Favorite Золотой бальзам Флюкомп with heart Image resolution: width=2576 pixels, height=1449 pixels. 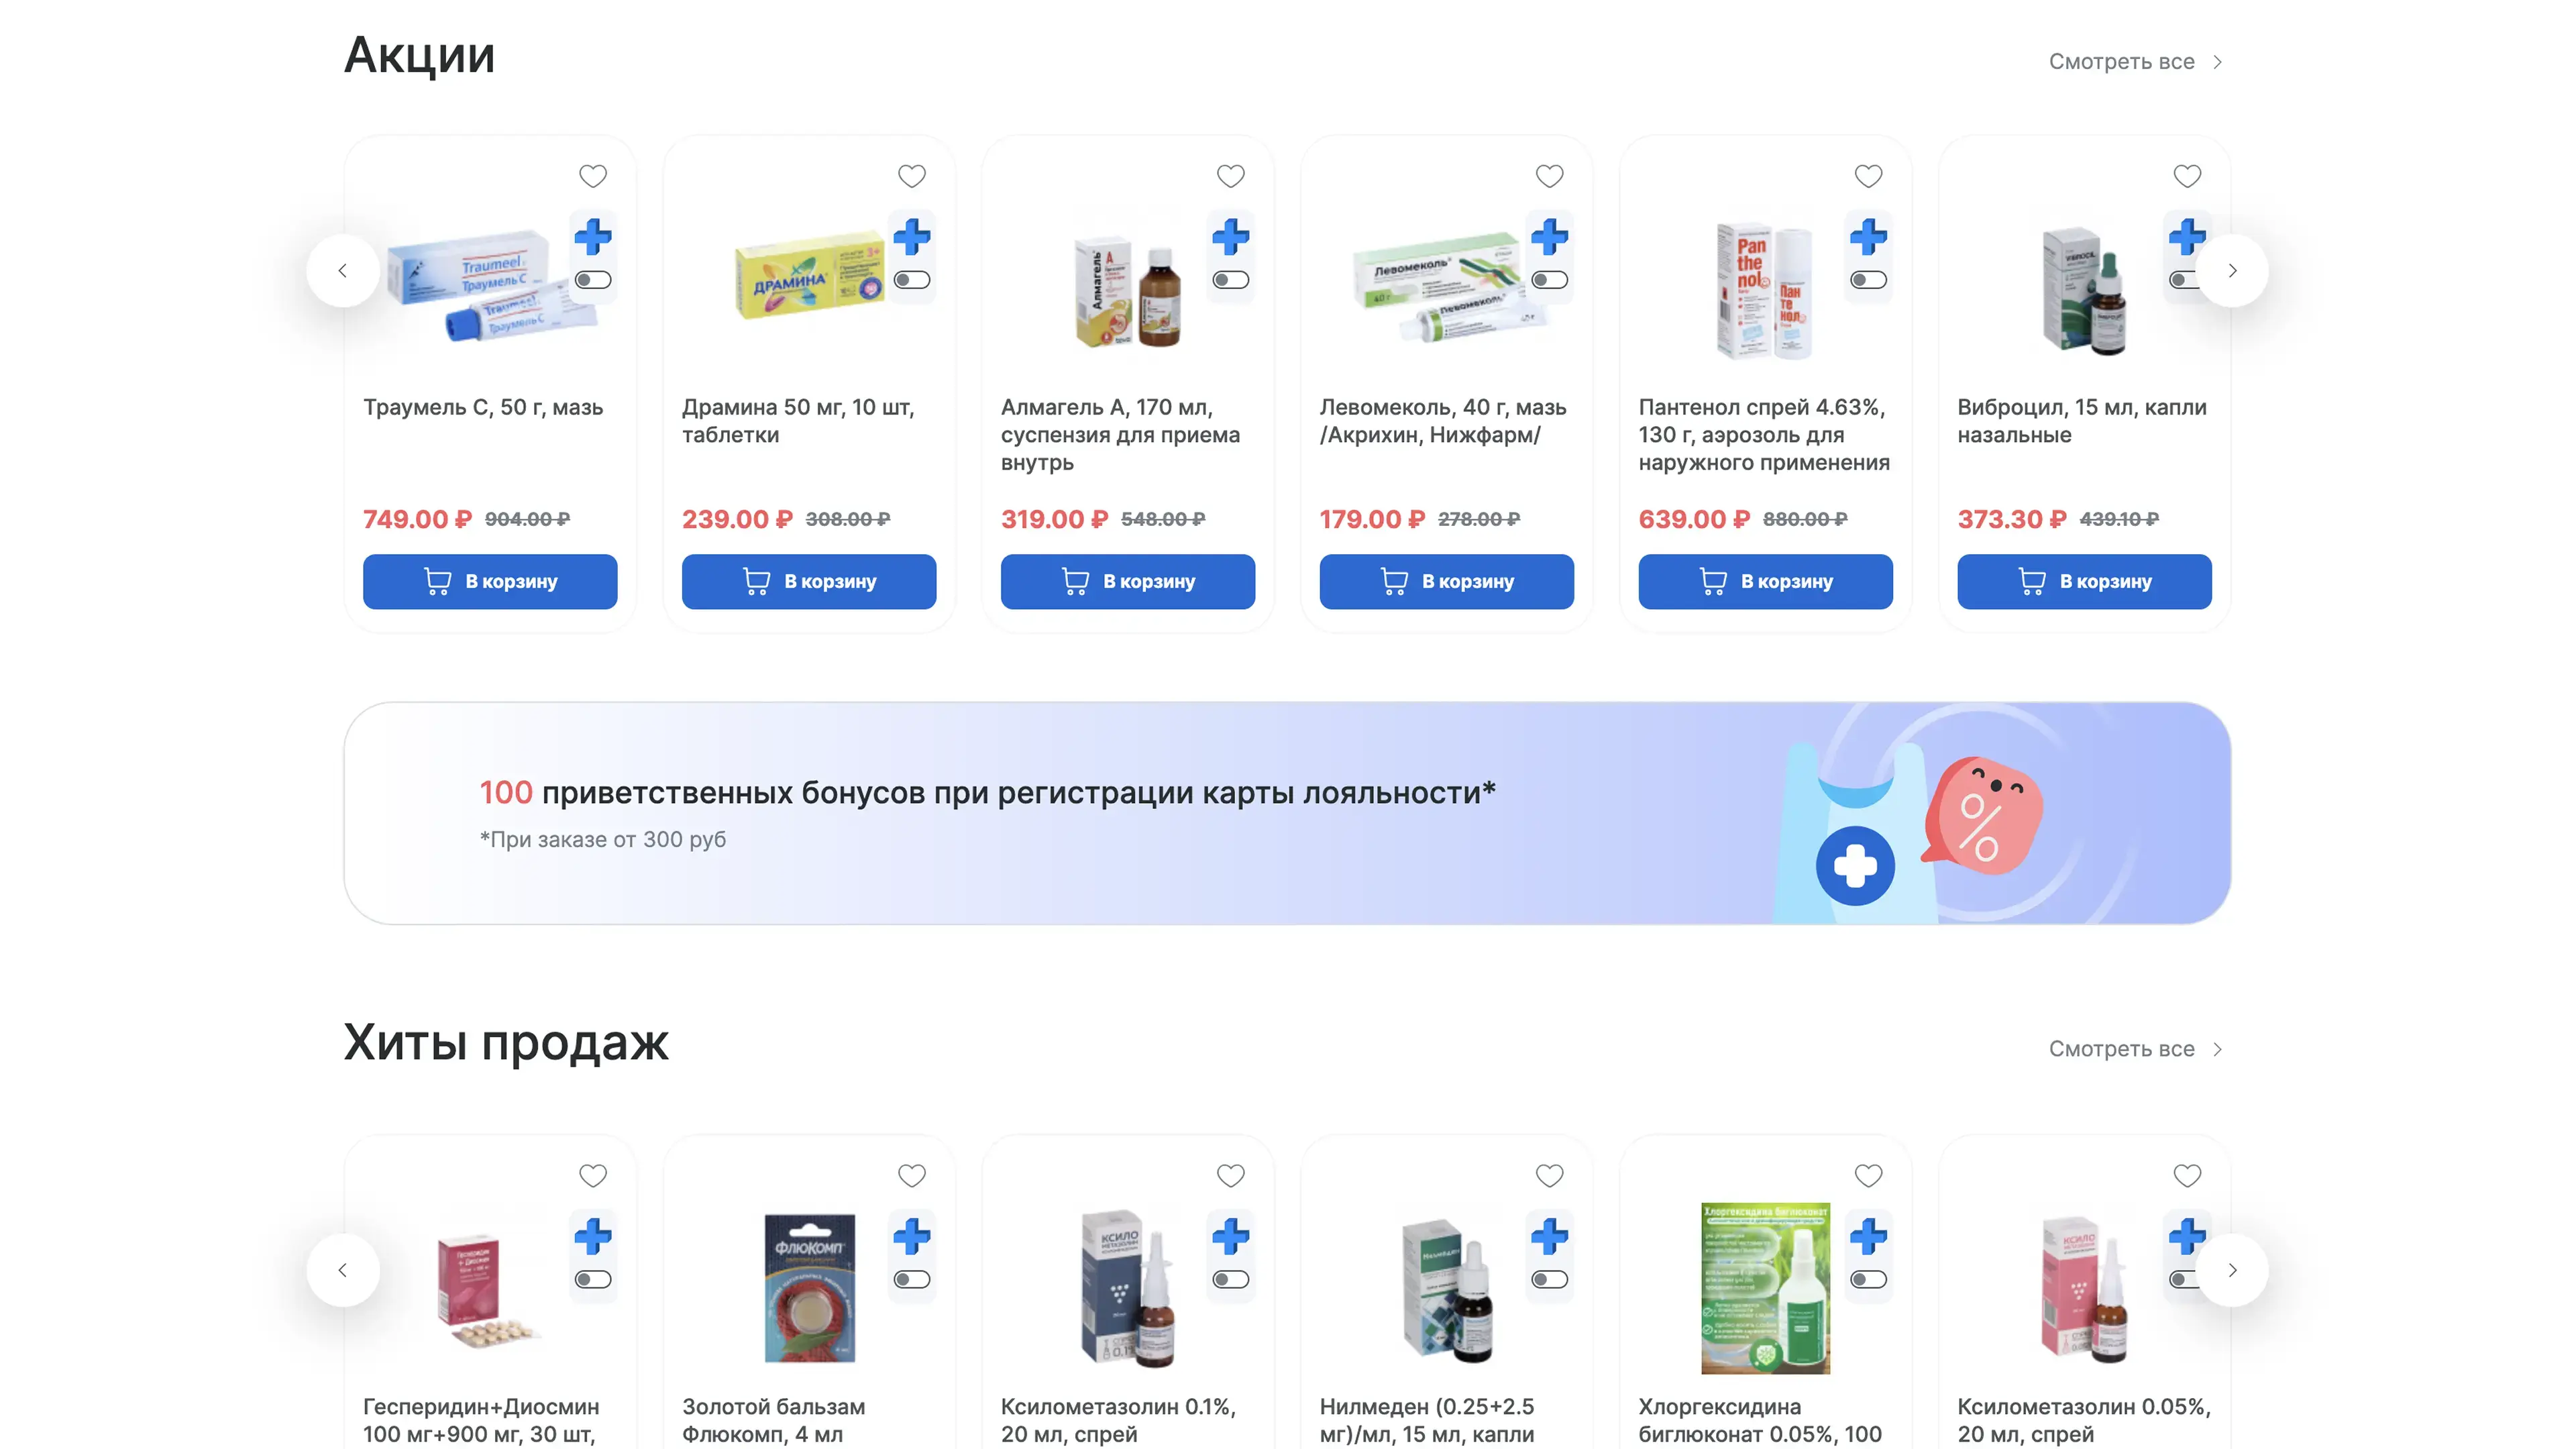click(x=912, y=1175)
